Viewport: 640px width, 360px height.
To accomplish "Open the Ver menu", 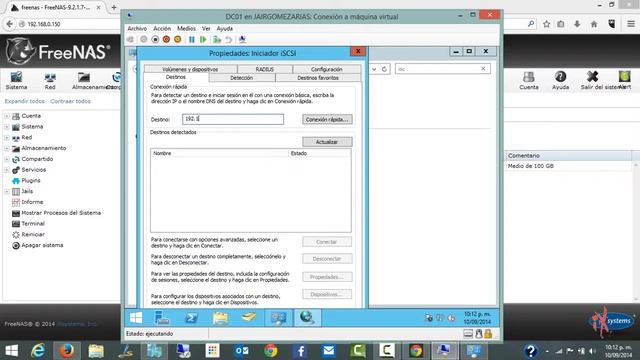I will tap(206, 29).
